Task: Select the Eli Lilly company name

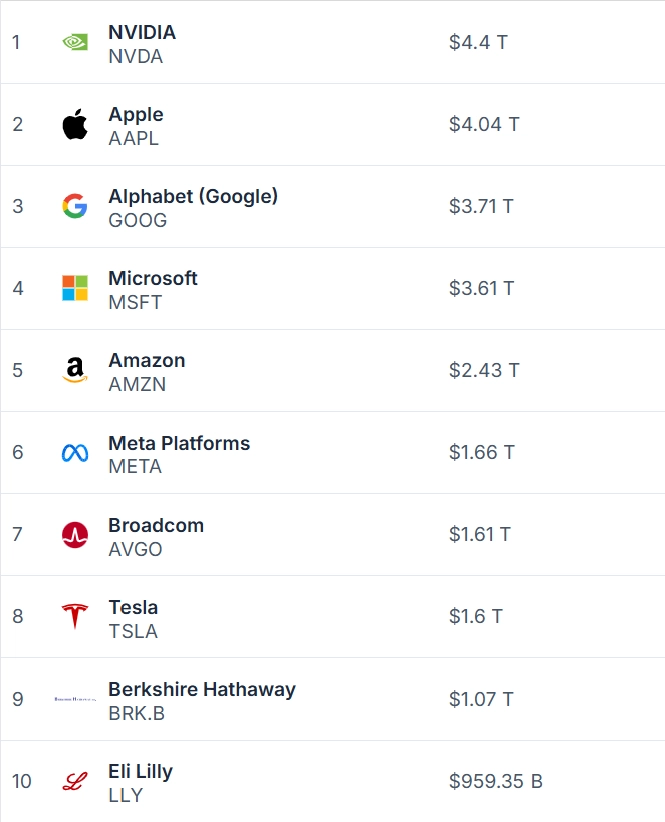Action: tap(140, 771)
